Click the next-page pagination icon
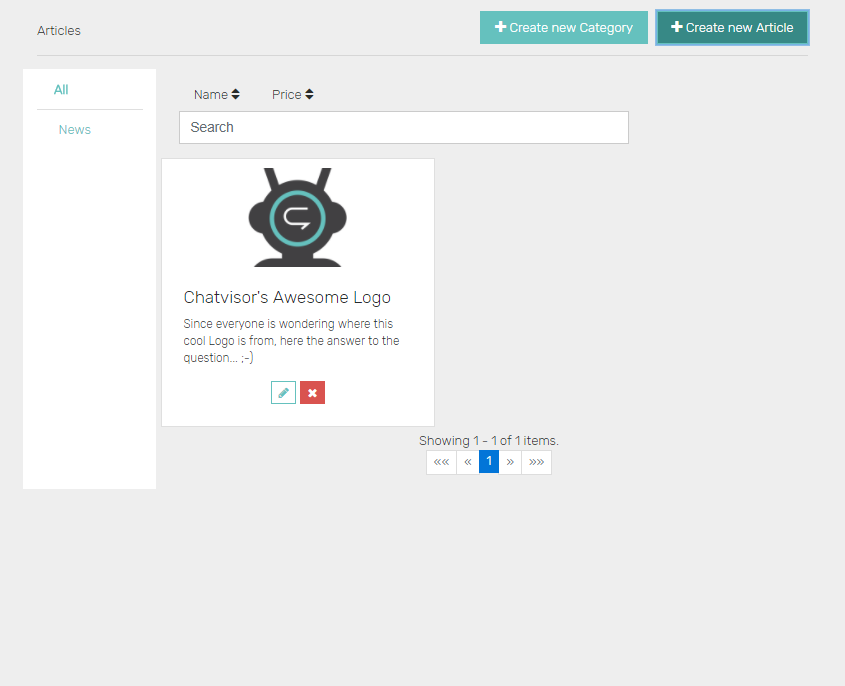Viewport: 845px width, 686px height. pos(511,461)
